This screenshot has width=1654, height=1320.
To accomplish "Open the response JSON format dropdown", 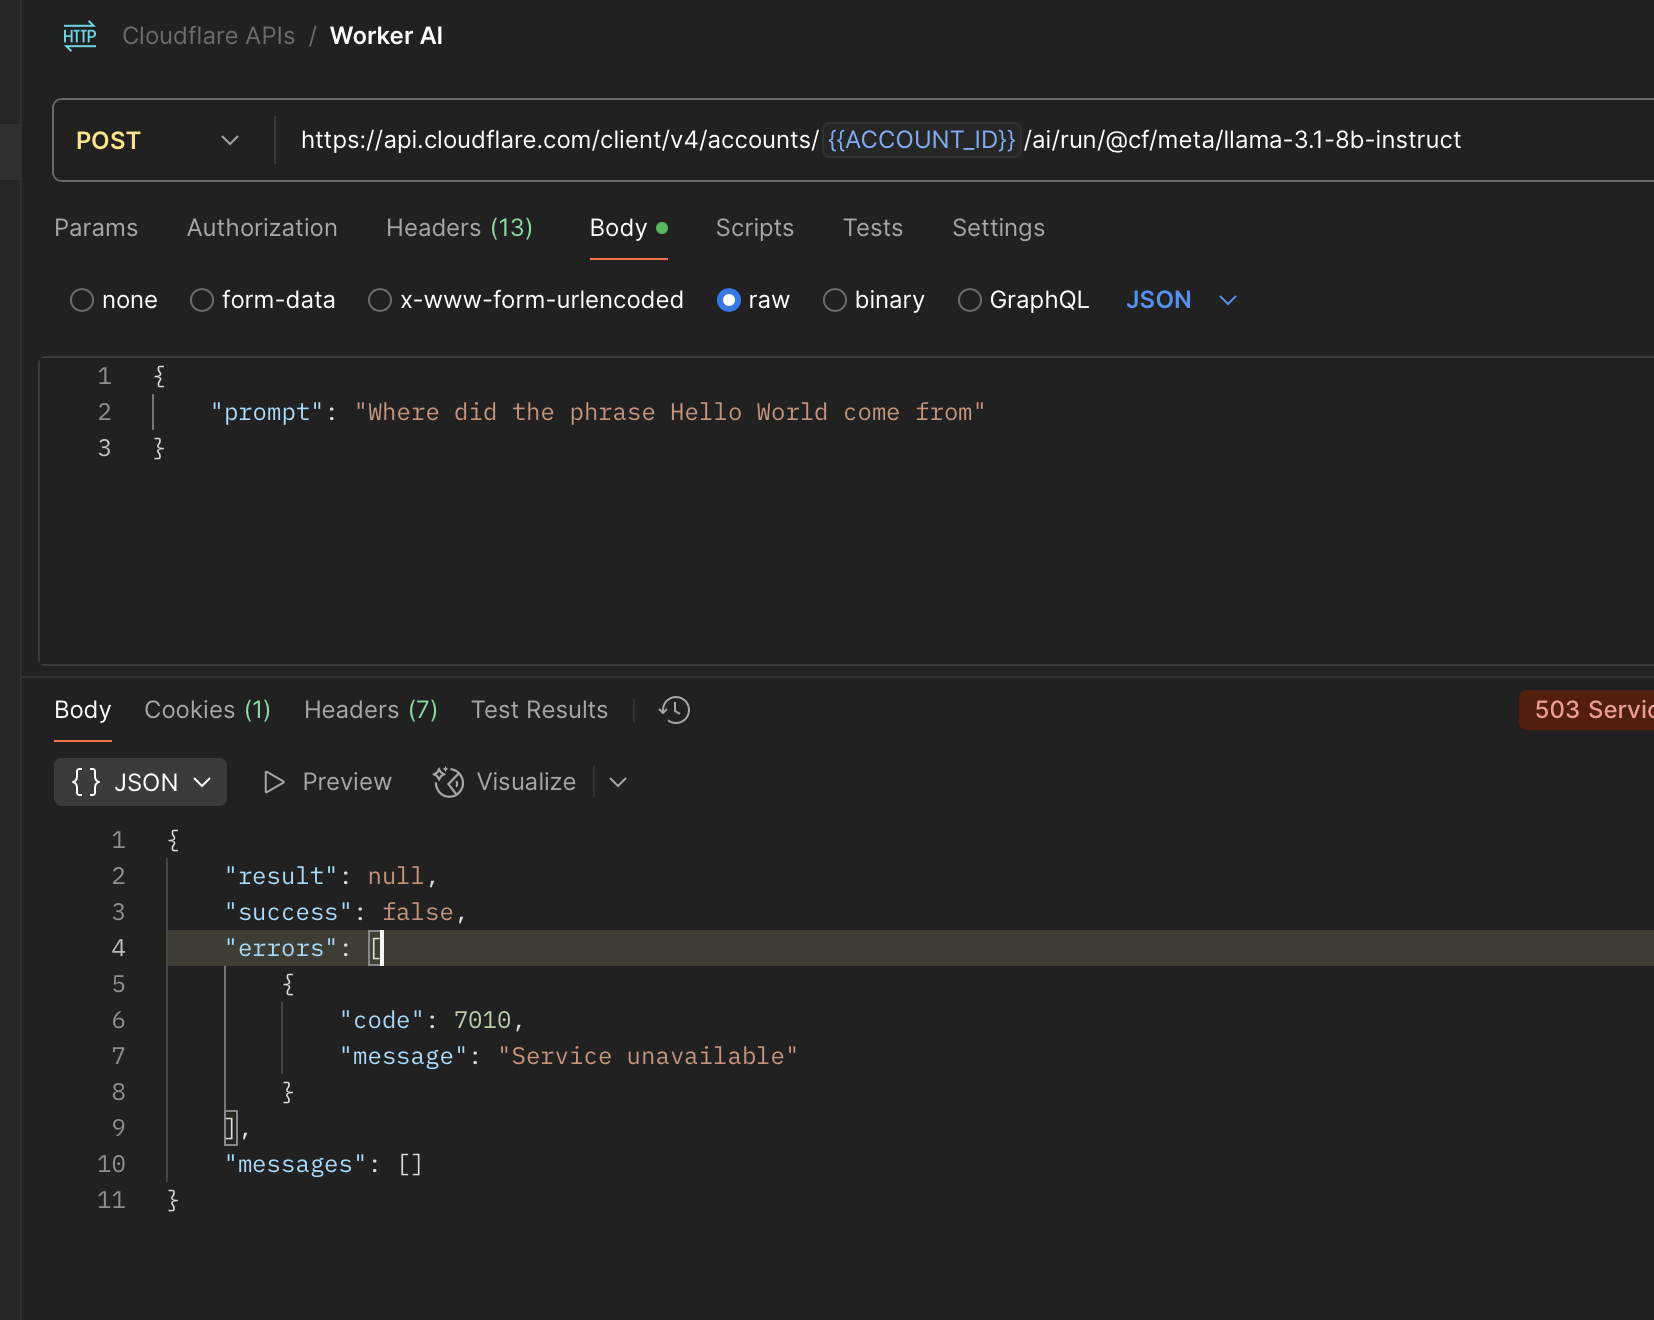I will [x=140, y=782].
